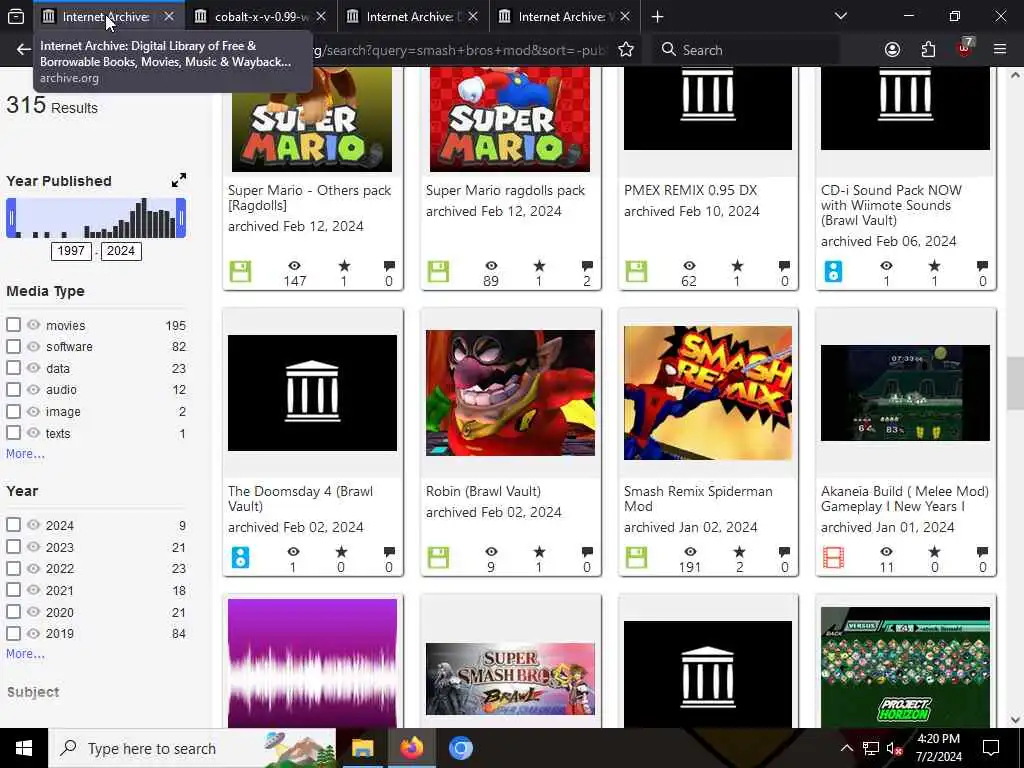Open the extensions puzzle-piece icon
Viewport: 1024px width, 768px height.
pyautogui.click(x=928, y=50)
